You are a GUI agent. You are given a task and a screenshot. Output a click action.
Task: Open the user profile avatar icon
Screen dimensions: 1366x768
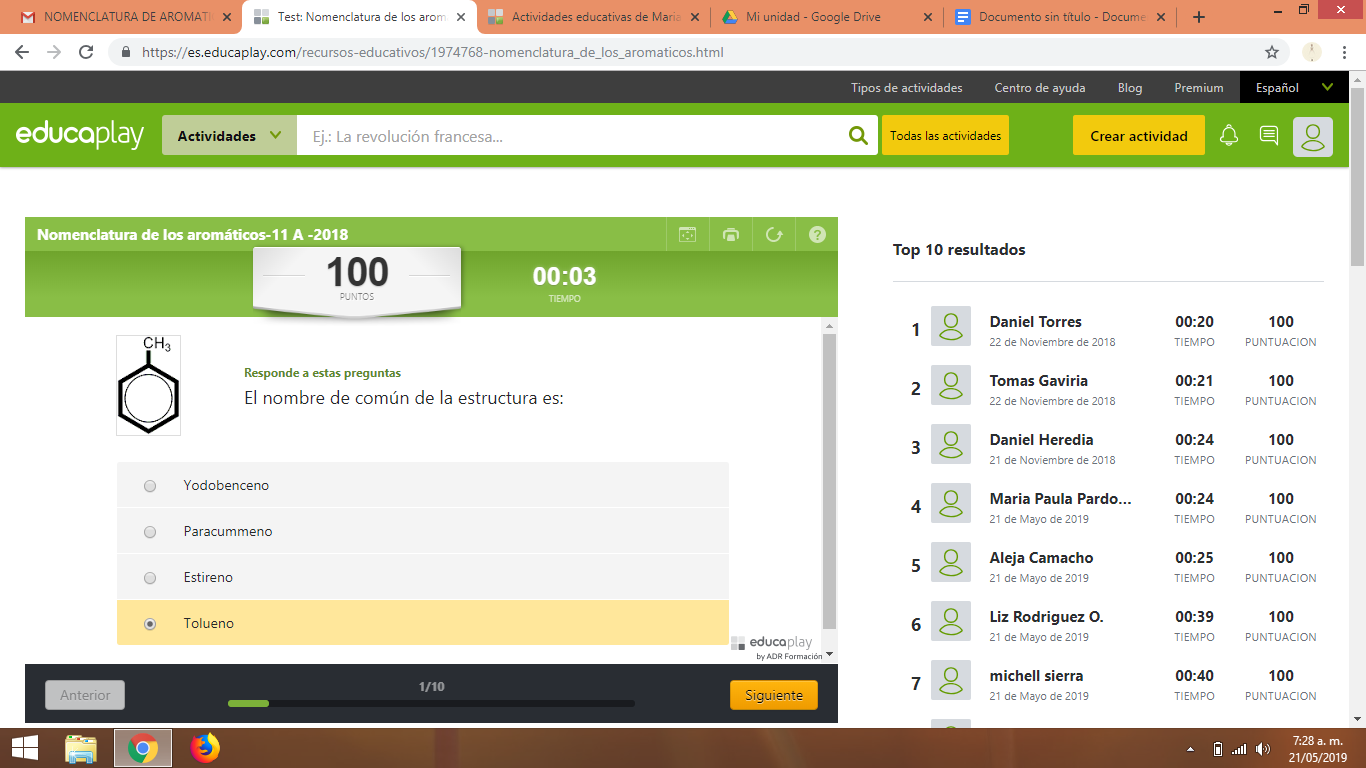coord(1313,137)
